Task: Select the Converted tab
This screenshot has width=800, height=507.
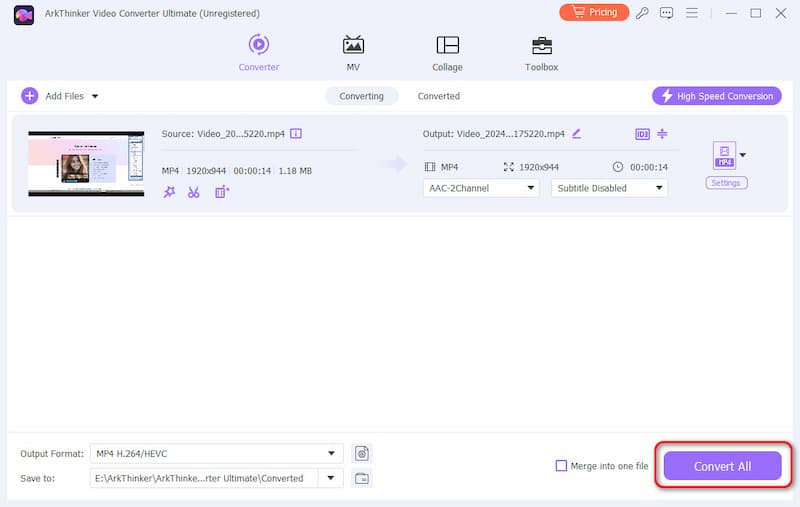Action: click(x=438, y=96)
